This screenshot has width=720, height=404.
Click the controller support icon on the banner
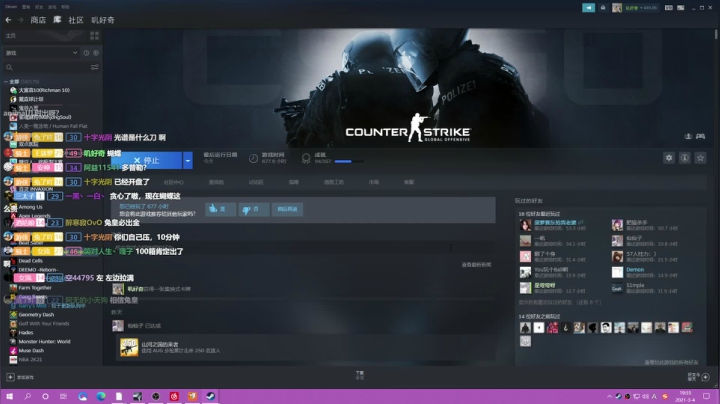click(x=700, y=136)
